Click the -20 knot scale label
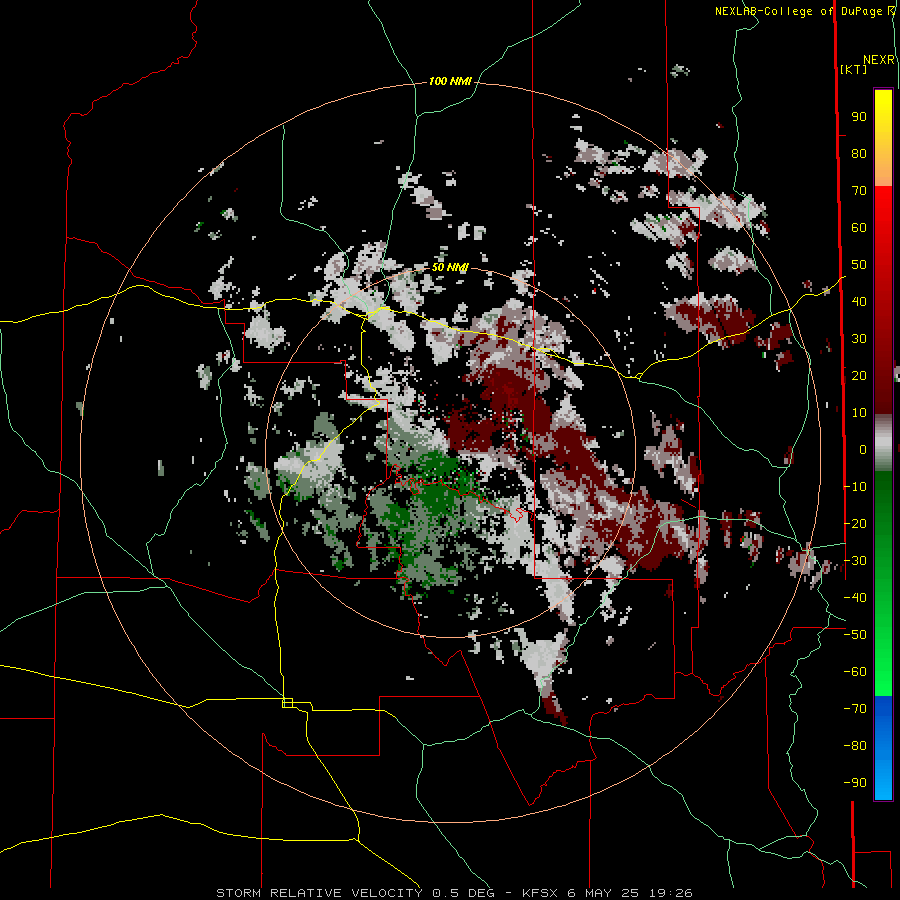This screenshot has height=900, width=900. 855,524
